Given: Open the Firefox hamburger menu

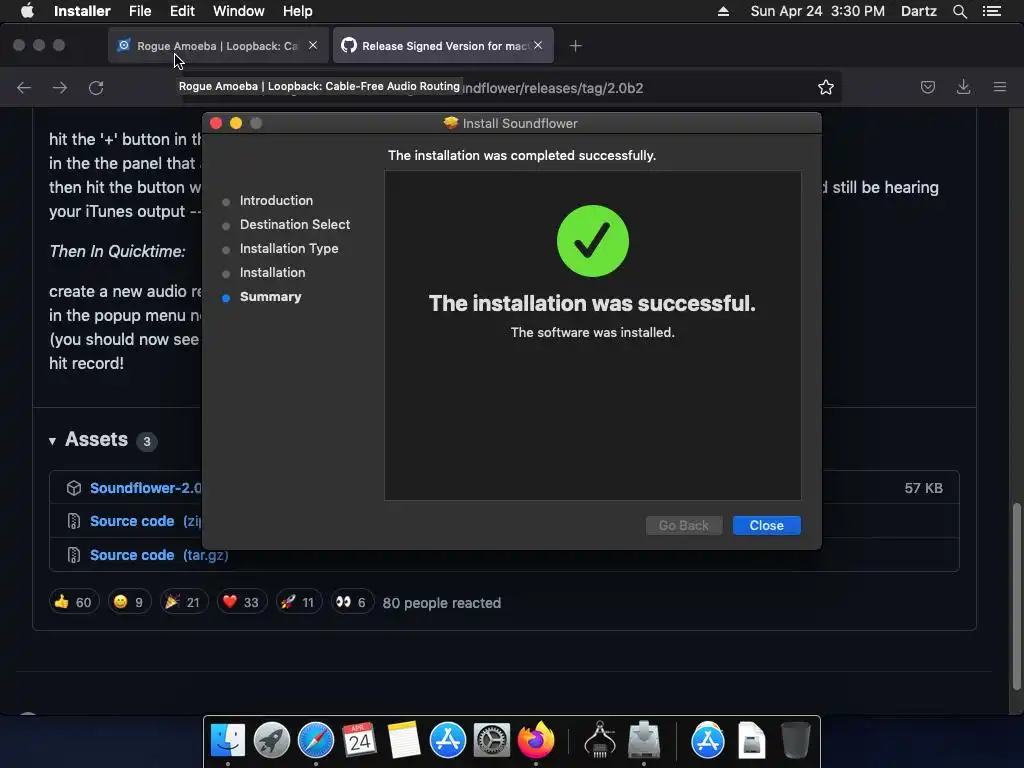Looking at the screenshot, I should pos(999,87).
